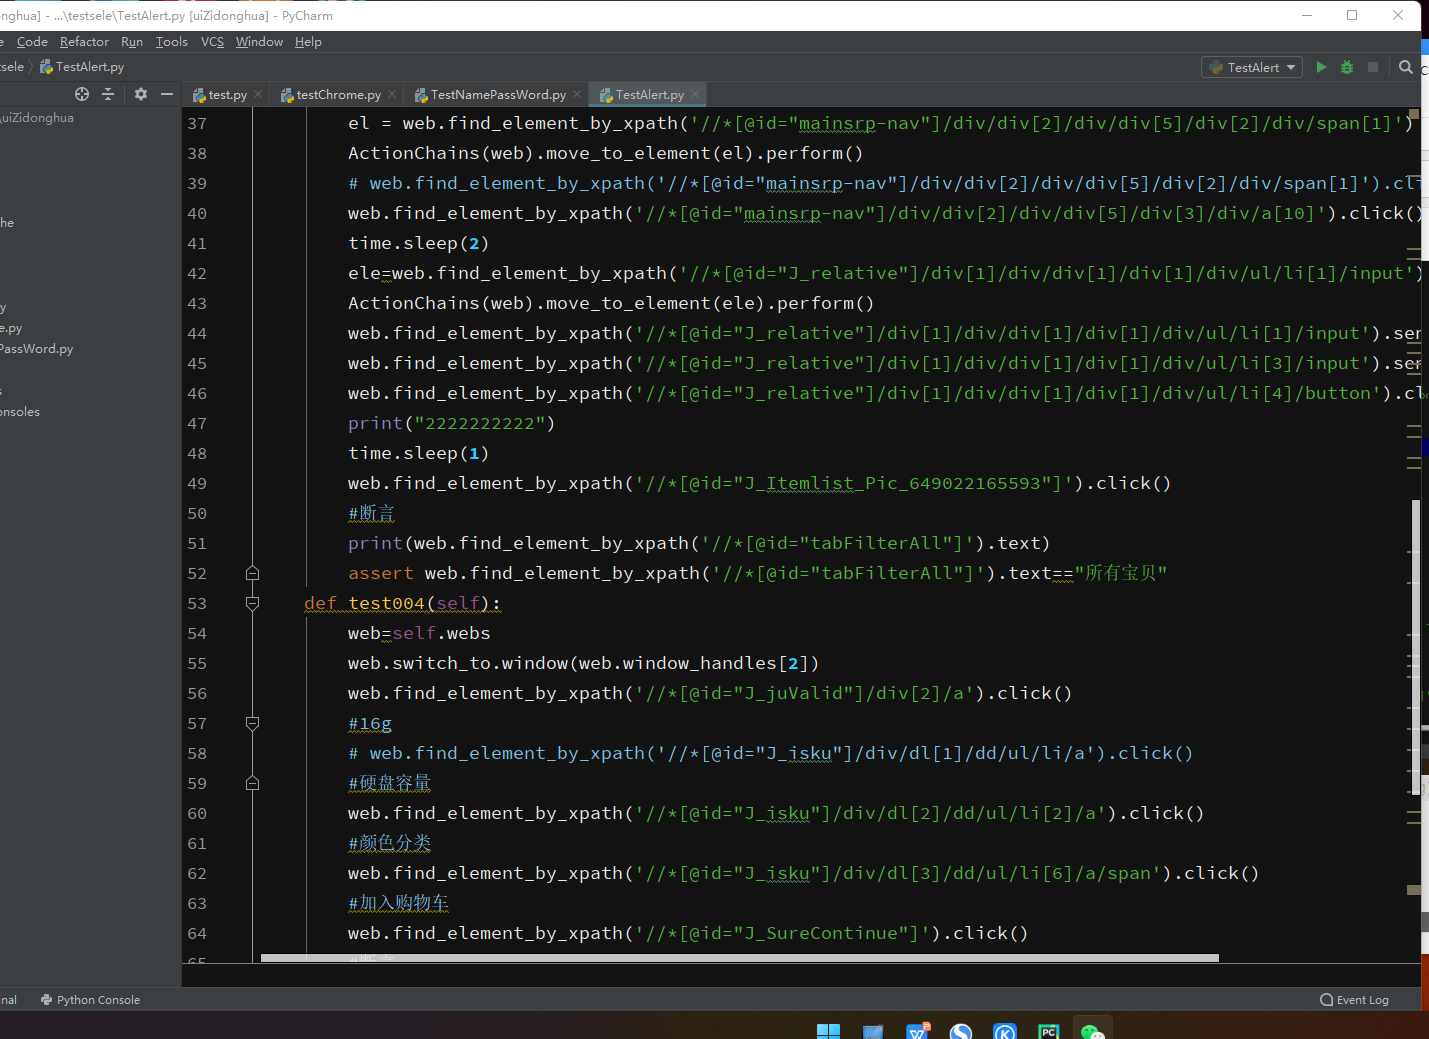Collapse def test004 at line 53

tap(252, 603)
